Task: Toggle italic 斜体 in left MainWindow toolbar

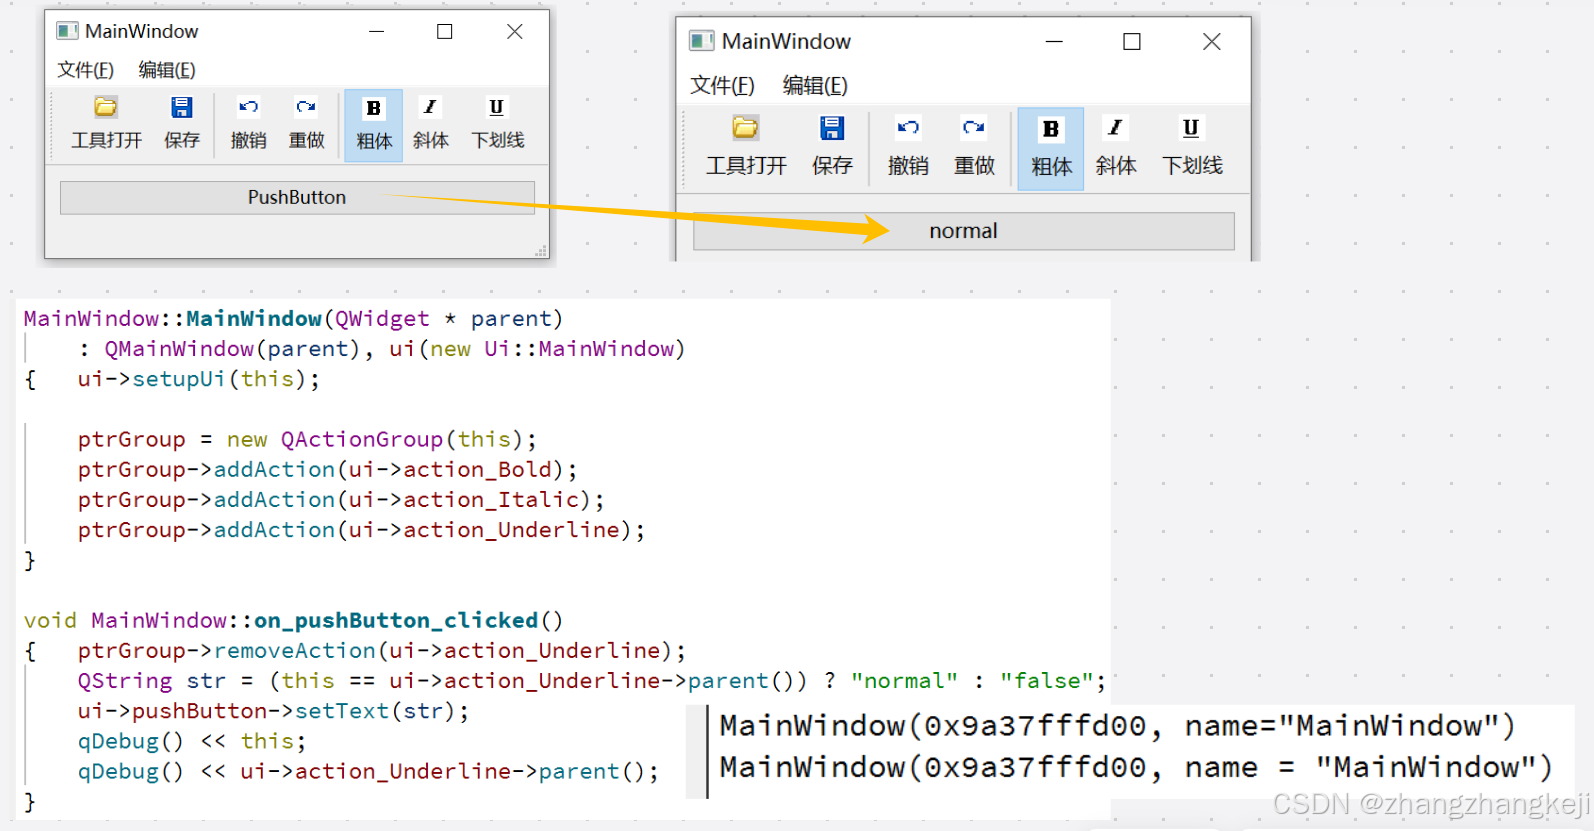Action: click(431, 125)
